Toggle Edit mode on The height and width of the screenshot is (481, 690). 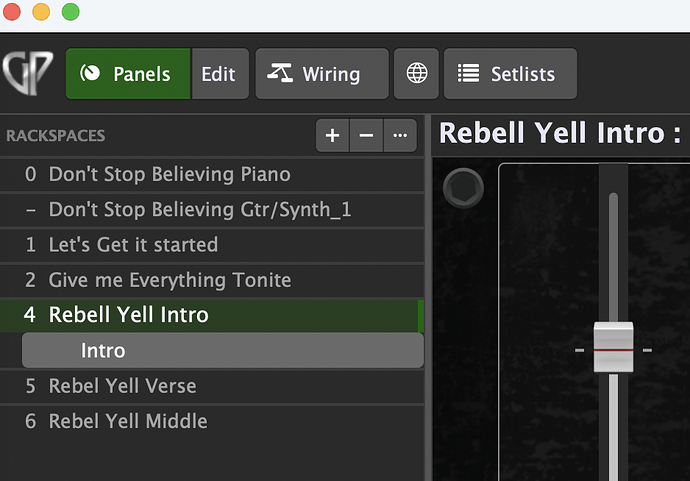(x=218, y=74)
